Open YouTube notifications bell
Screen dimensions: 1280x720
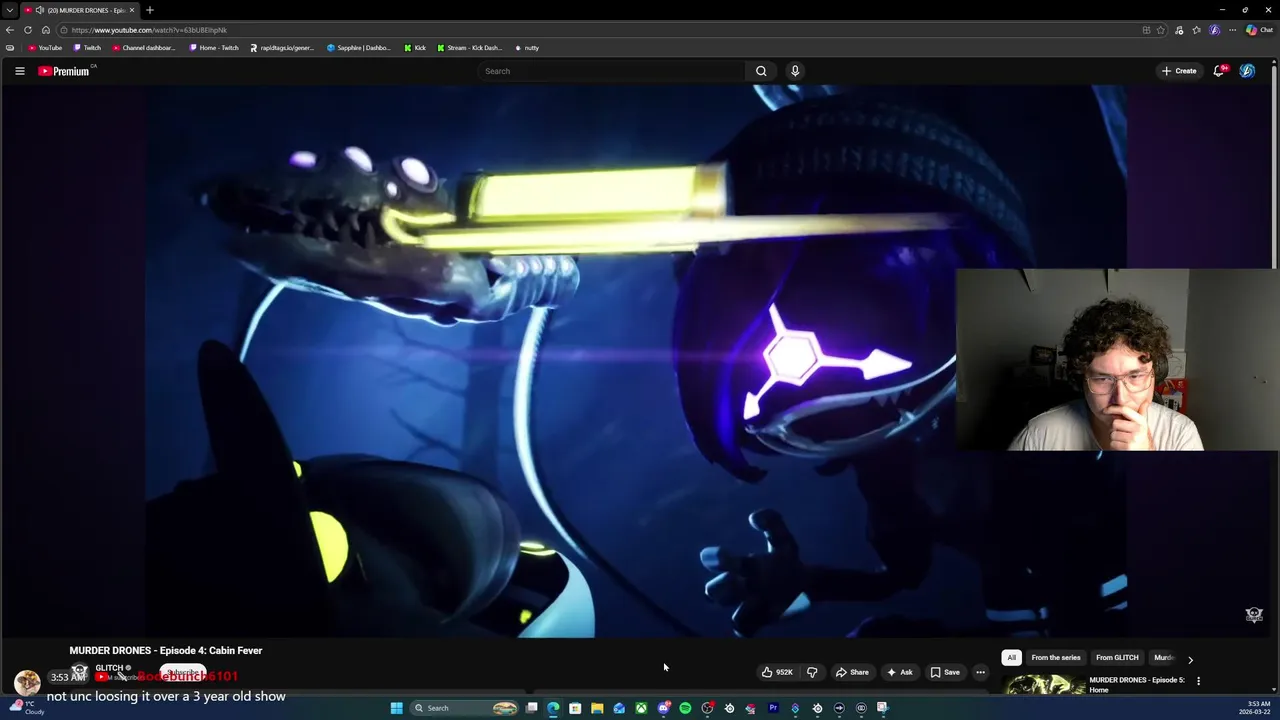pos(1219,71)
